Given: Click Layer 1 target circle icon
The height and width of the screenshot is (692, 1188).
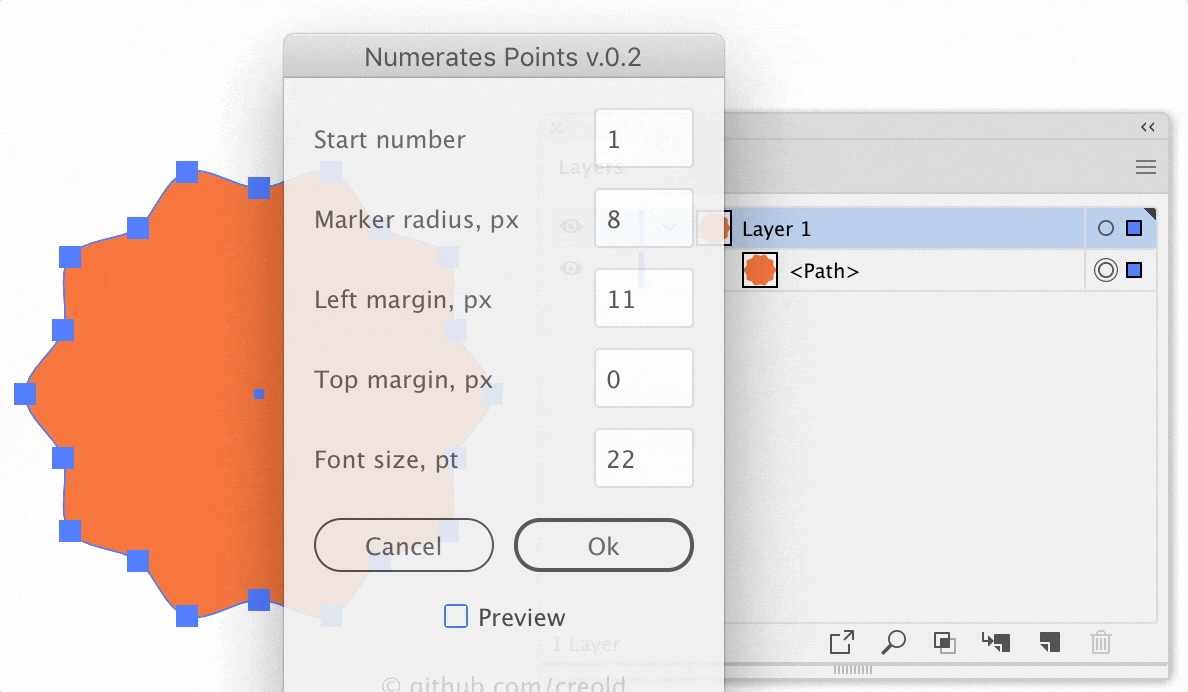Looking at the screenshot, I should pos(1105,228).
